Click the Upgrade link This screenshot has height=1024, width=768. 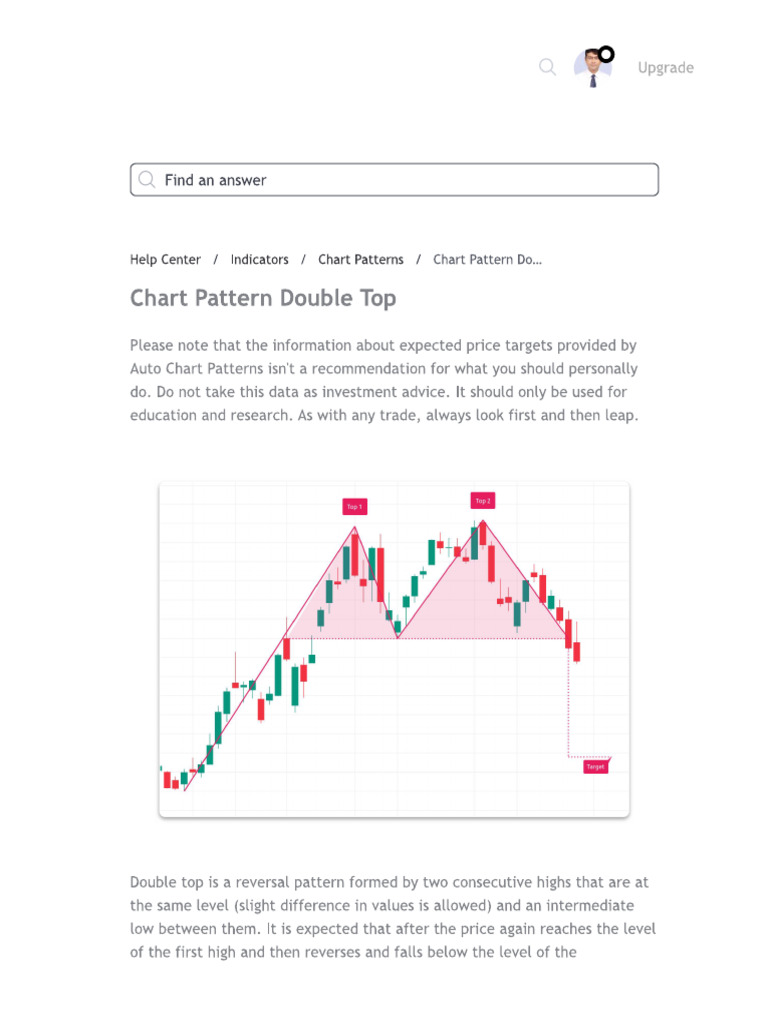[x=665, y=68]
